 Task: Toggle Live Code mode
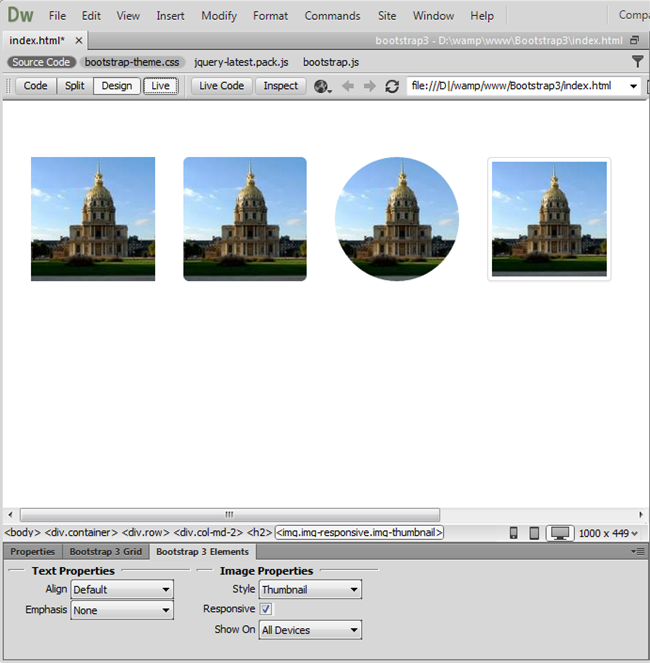coord(222,86)
